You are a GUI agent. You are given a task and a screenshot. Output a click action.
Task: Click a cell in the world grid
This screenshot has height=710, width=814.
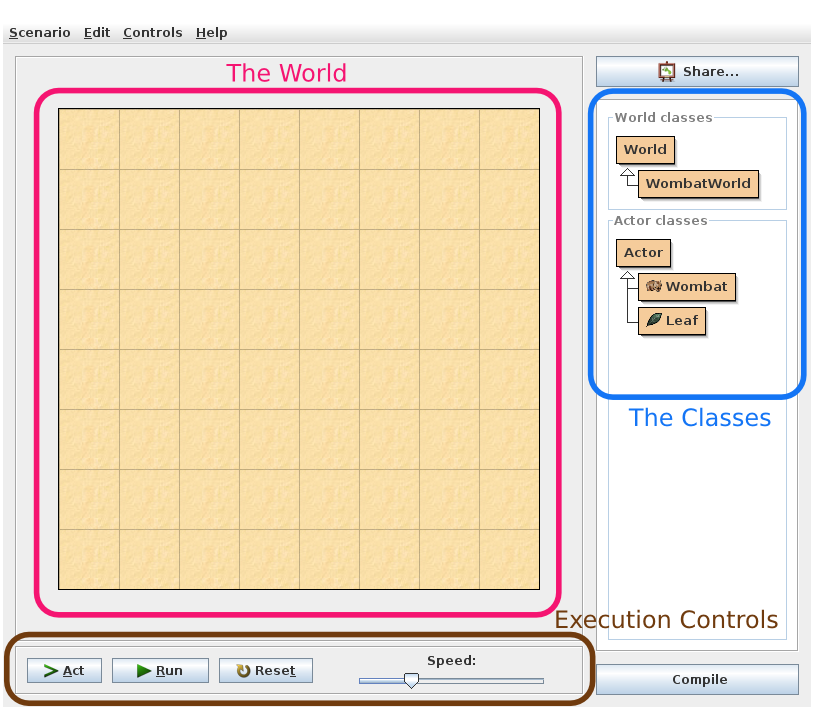point(300,350)
